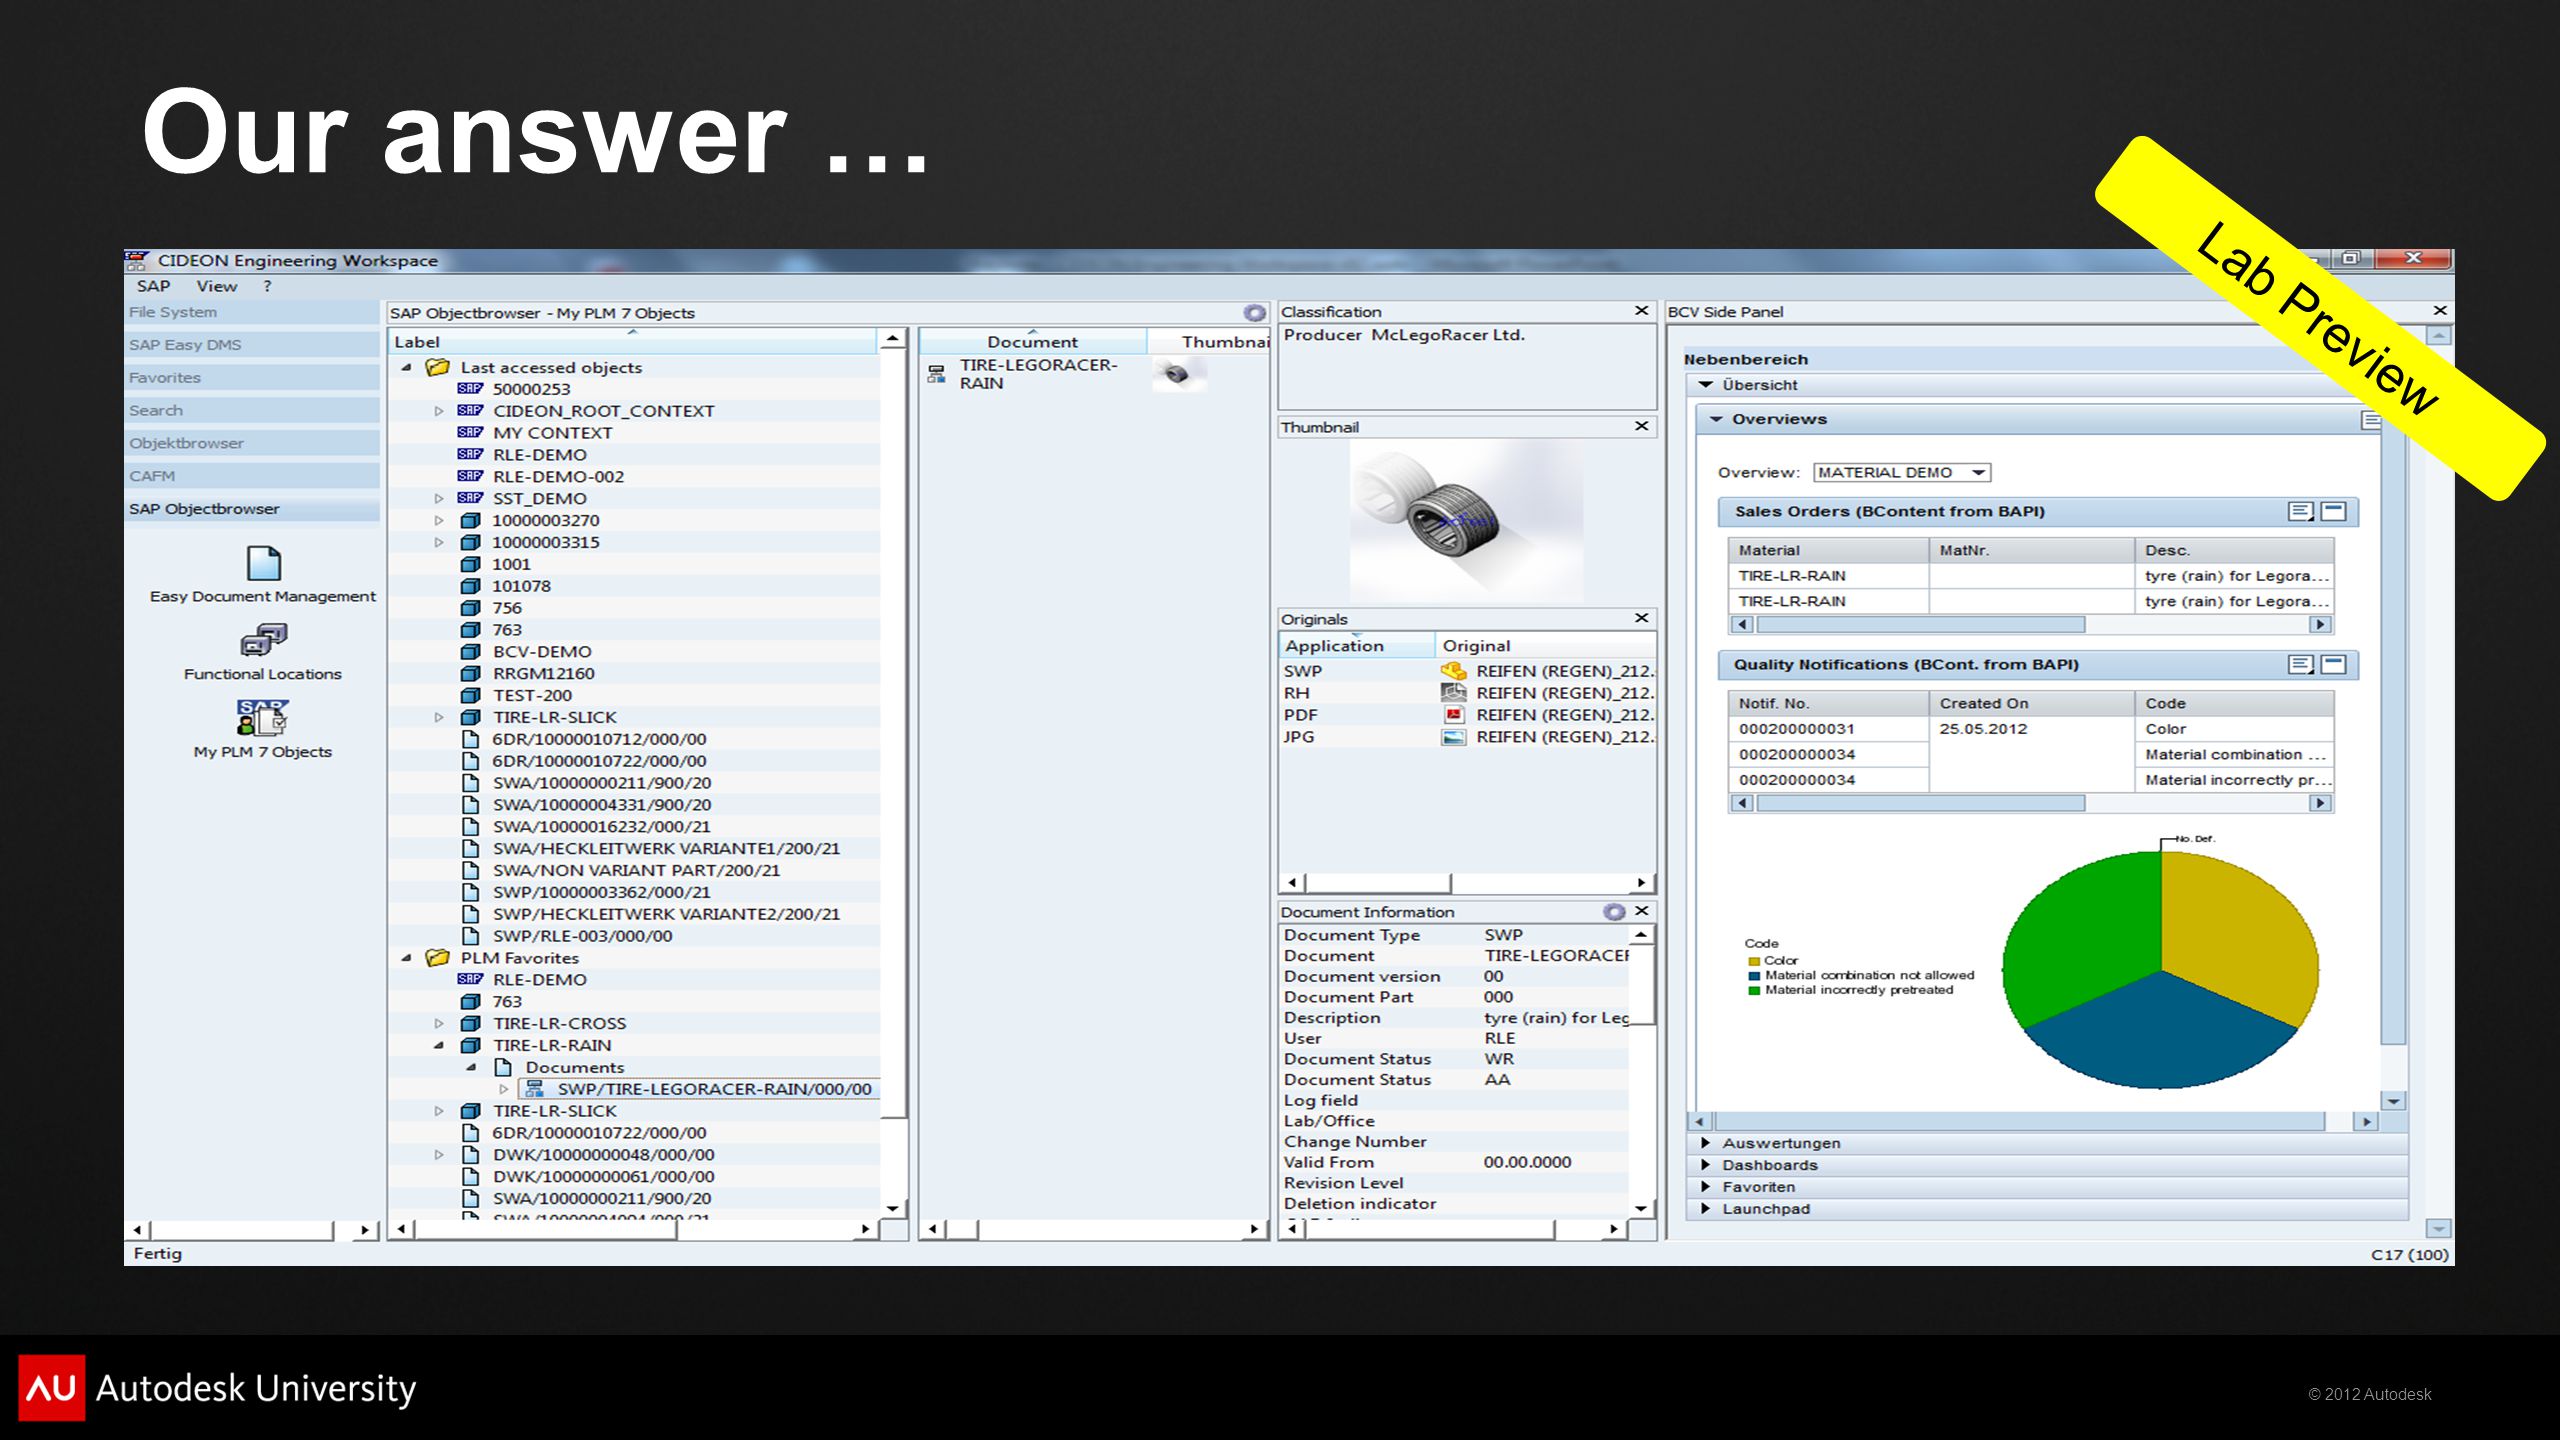The image size is (2560, 1440).
Task: Click the gear icon in Document Information header
Action: pos(1614,912)
